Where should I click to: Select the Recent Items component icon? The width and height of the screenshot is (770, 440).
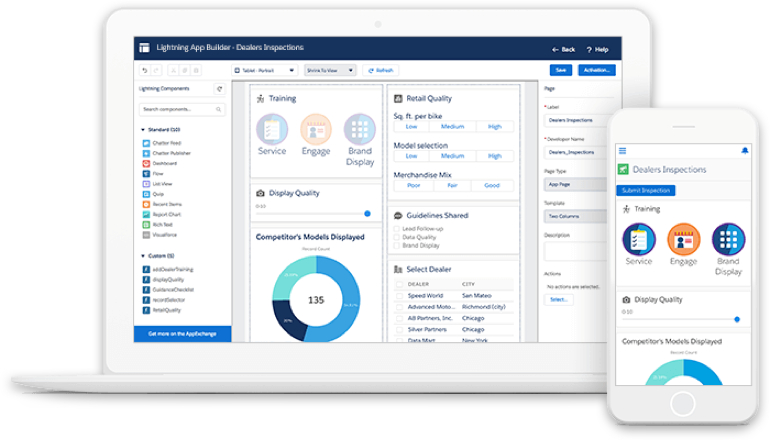coord(146,204)
